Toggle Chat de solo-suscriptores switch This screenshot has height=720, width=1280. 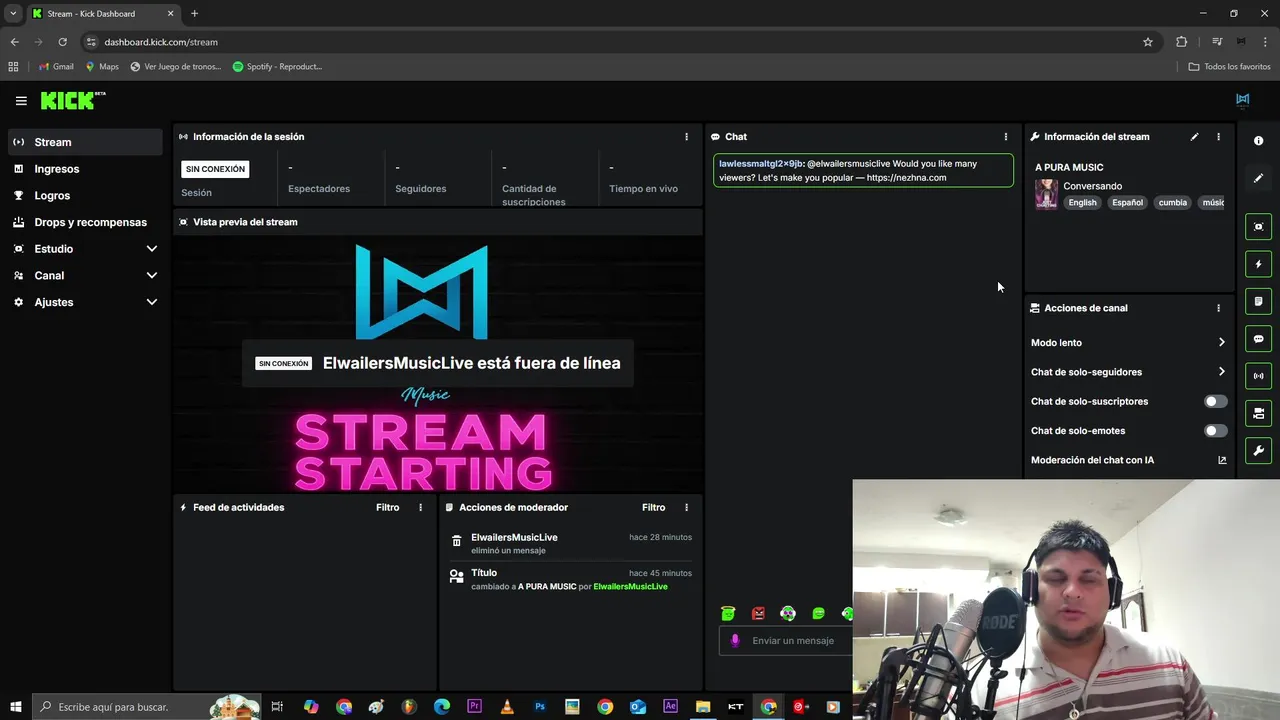[x=1215, y=401]
